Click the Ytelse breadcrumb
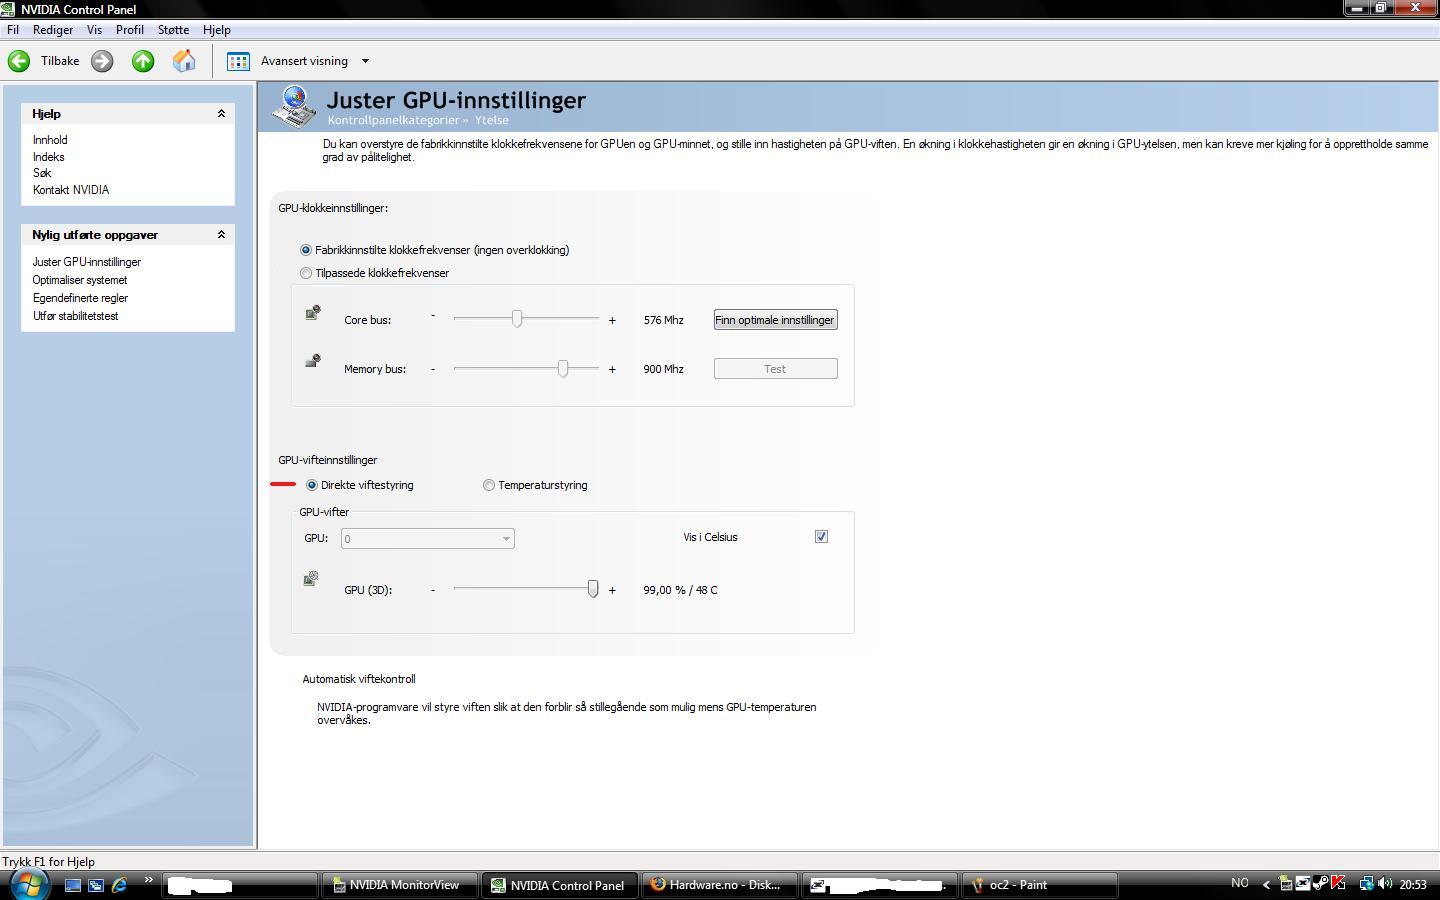Image resolution: width=1440 pixels, height=900 pixels. [492, 120]
